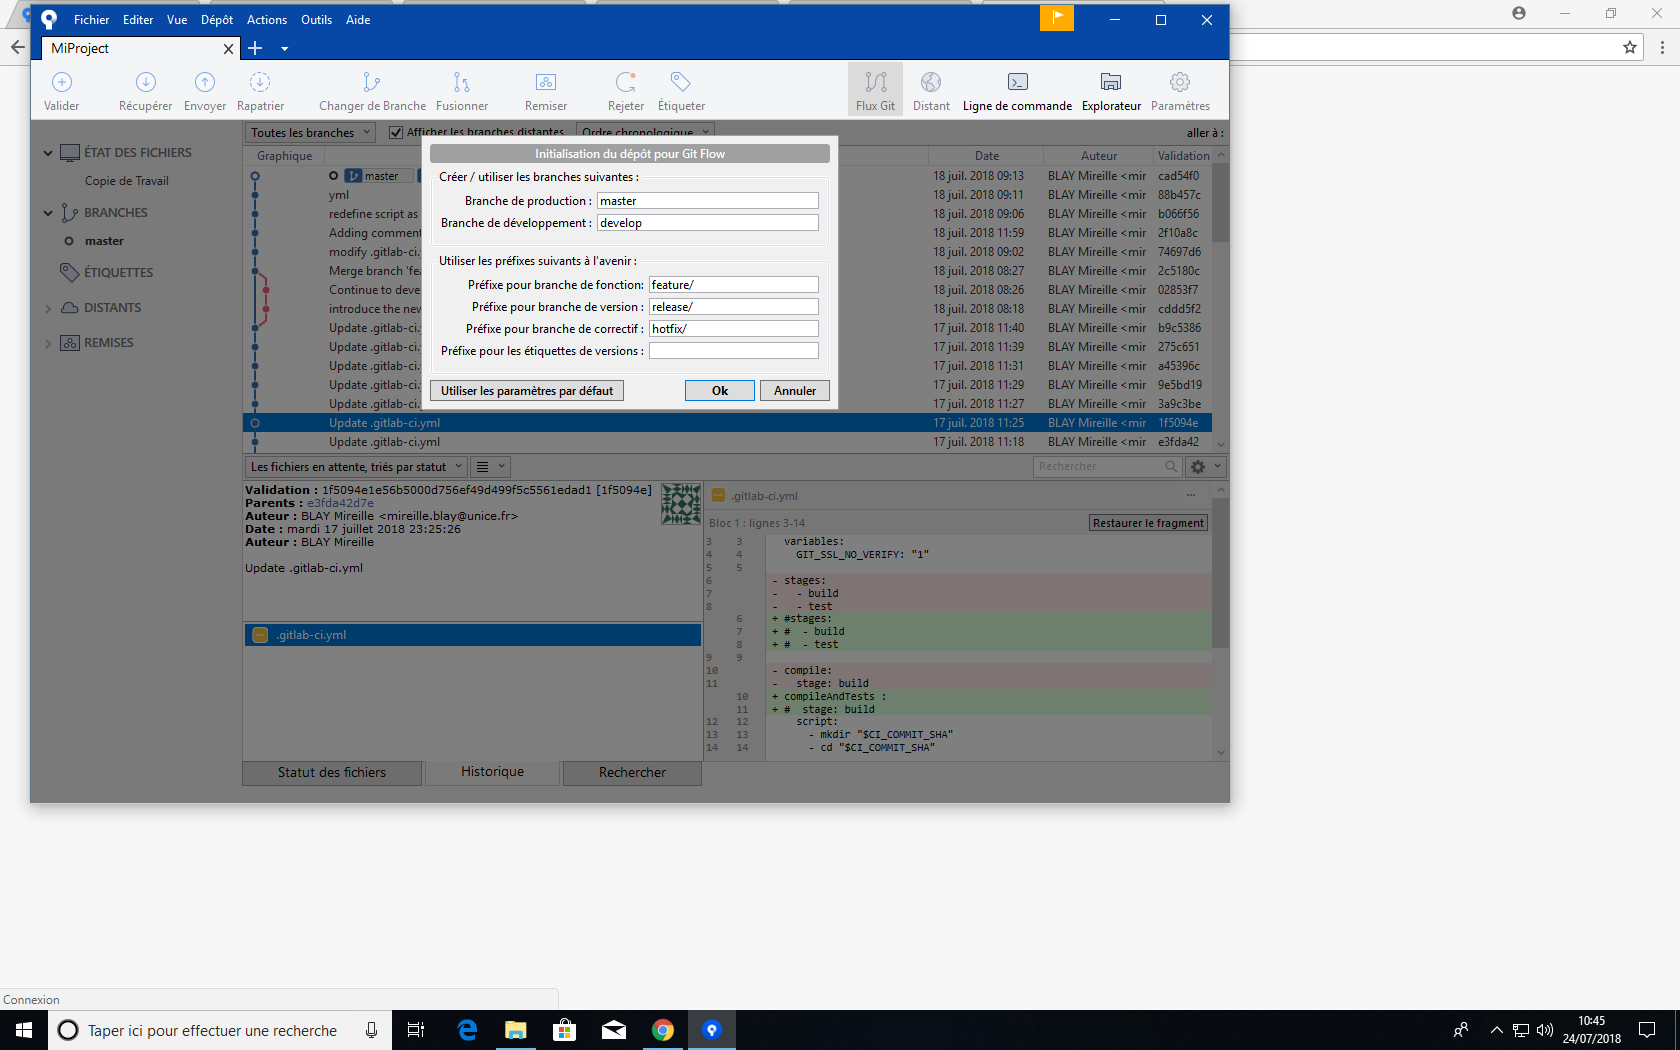The height and width of the screenshot is (1050, 1680).
Task: Click the Ok button in dialog
Action: click(x=719, y=391)
